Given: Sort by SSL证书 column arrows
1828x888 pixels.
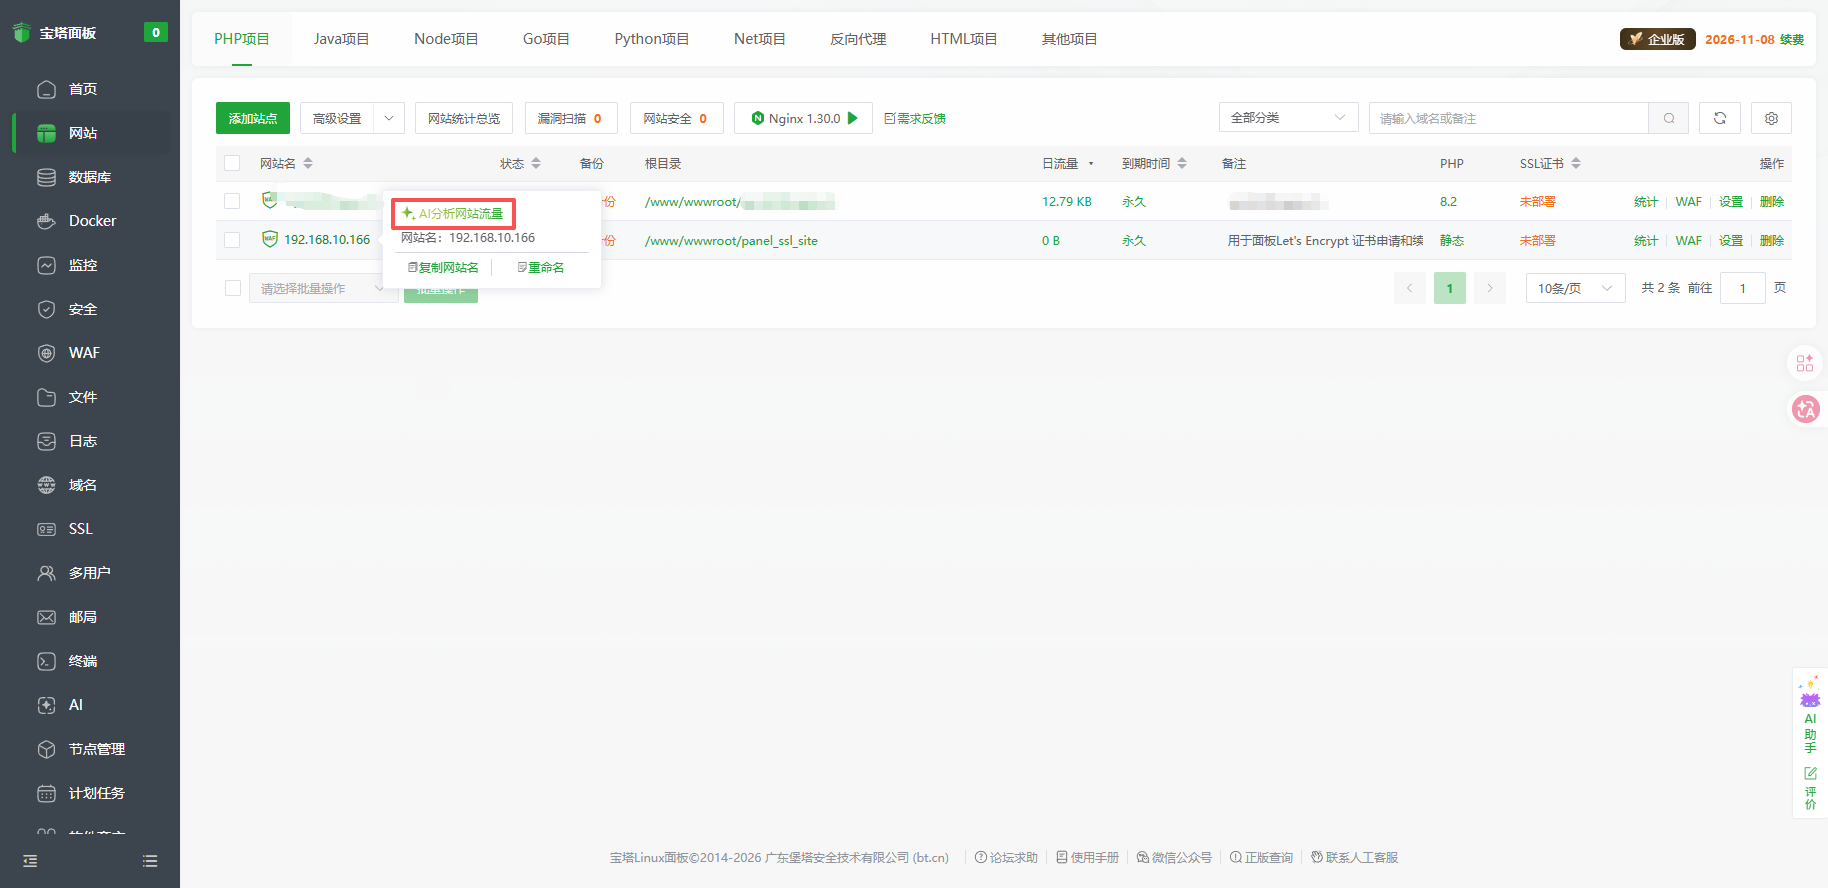Looking at the screenshot, I should click(1576, 163).
